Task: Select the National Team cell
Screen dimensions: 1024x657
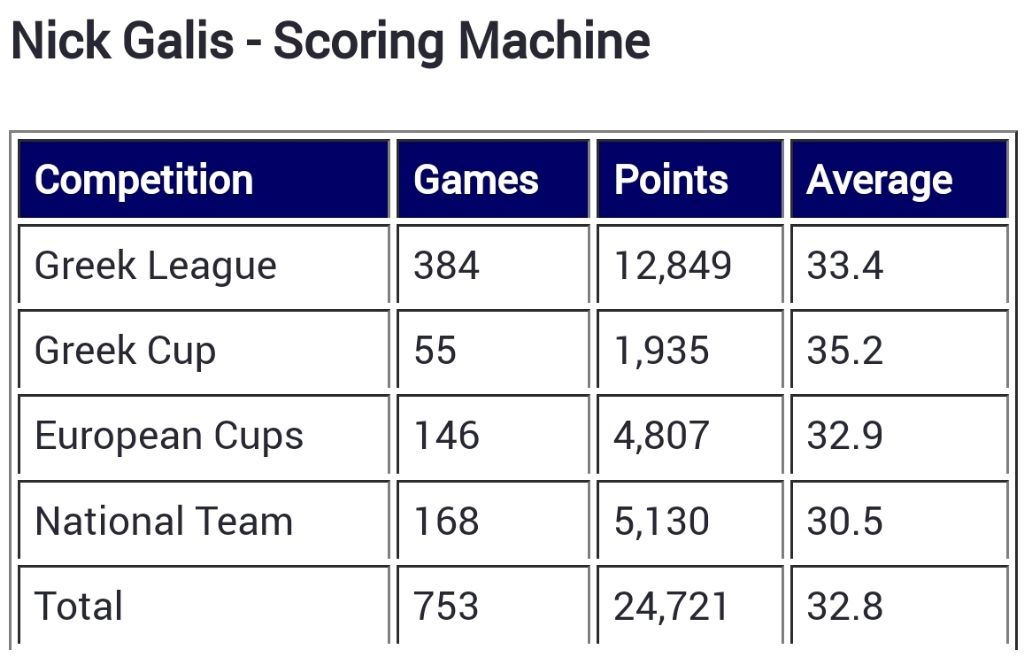Action: pos(164,521)
